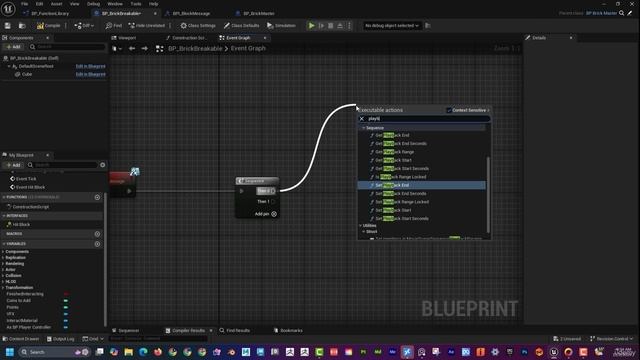Open the Asset menu
This screenshot has height=360, width=640.
tap(56, 4)
